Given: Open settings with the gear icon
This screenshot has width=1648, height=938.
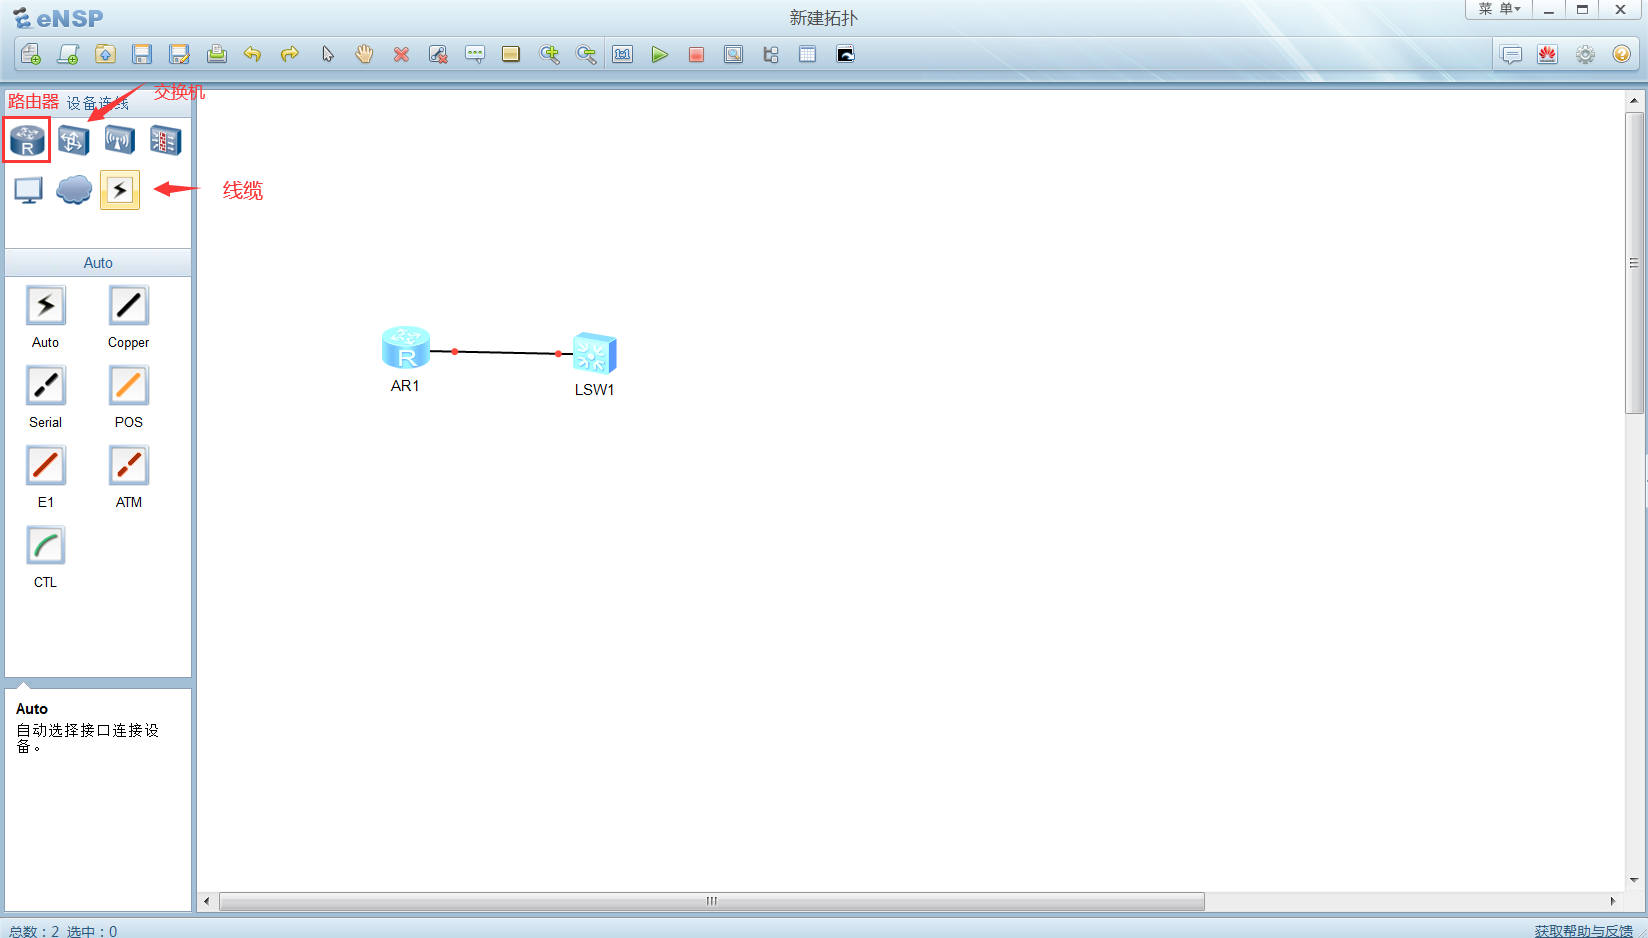Looking at the screenshot, I should (x=1585, y=54).
